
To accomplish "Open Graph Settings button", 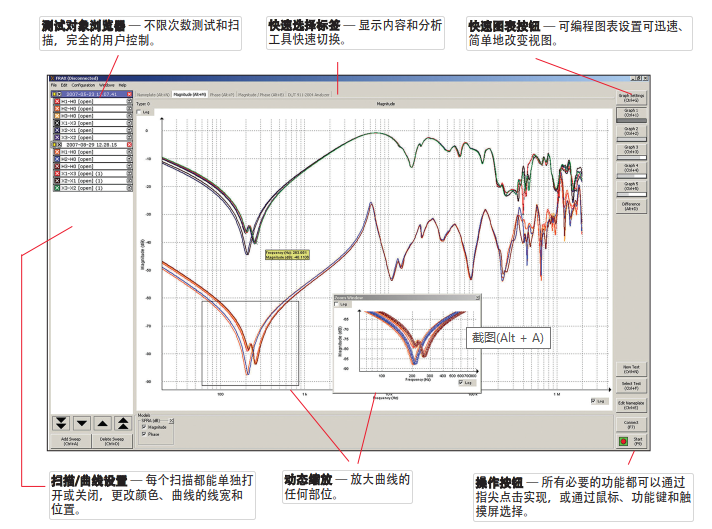I will 631,98.
